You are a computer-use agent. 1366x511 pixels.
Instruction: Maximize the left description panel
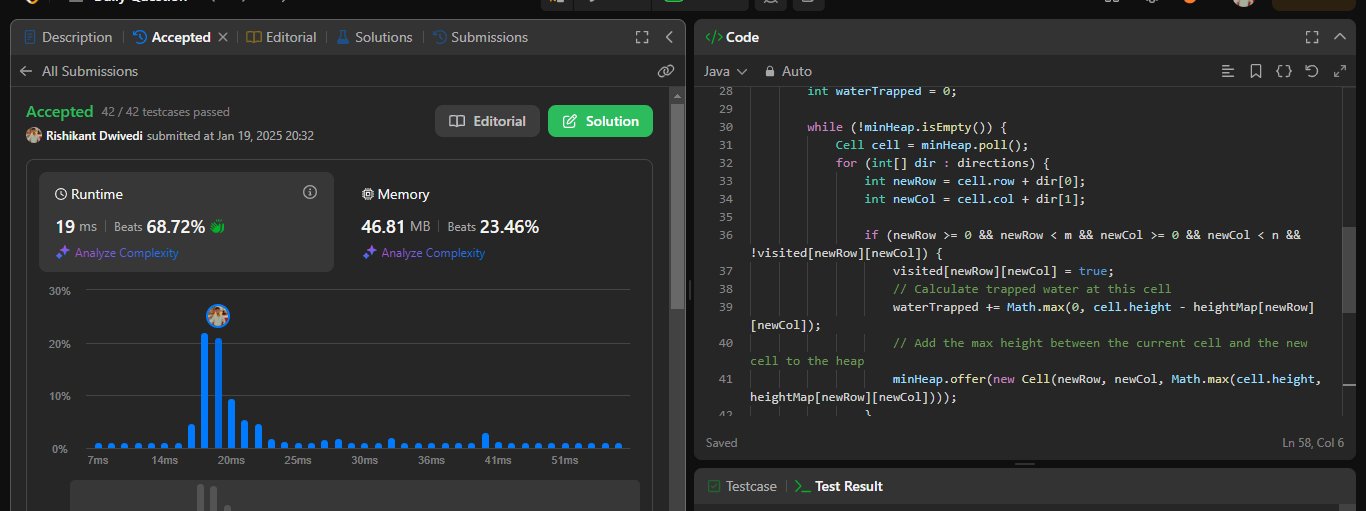pos(642,37)
